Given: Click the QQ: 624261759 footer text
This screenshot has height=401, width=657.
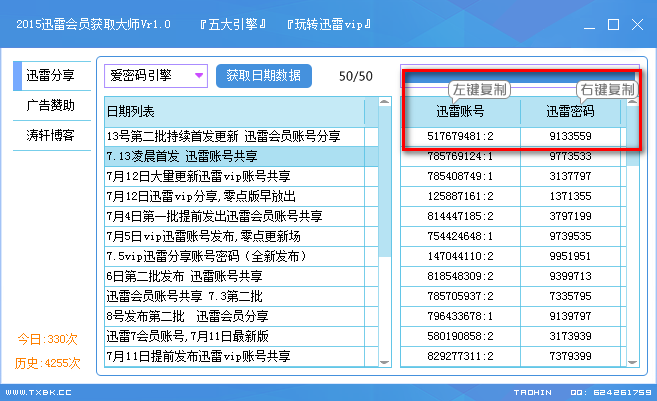Looking at the screenshot, I should pyautogui.click(x=611, y=393).
